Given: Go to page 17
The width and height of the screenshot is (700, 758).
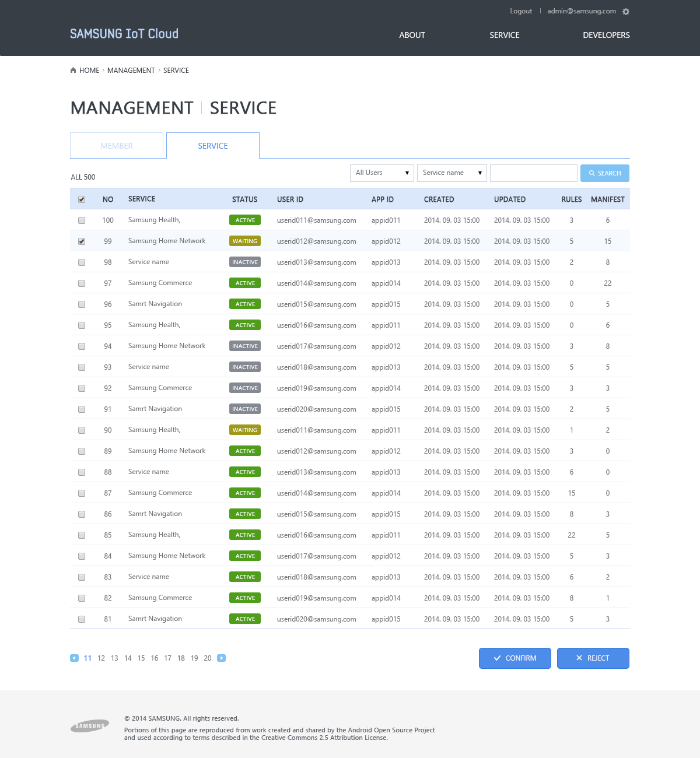Looking at the screenshot, I should coord(168,658).
